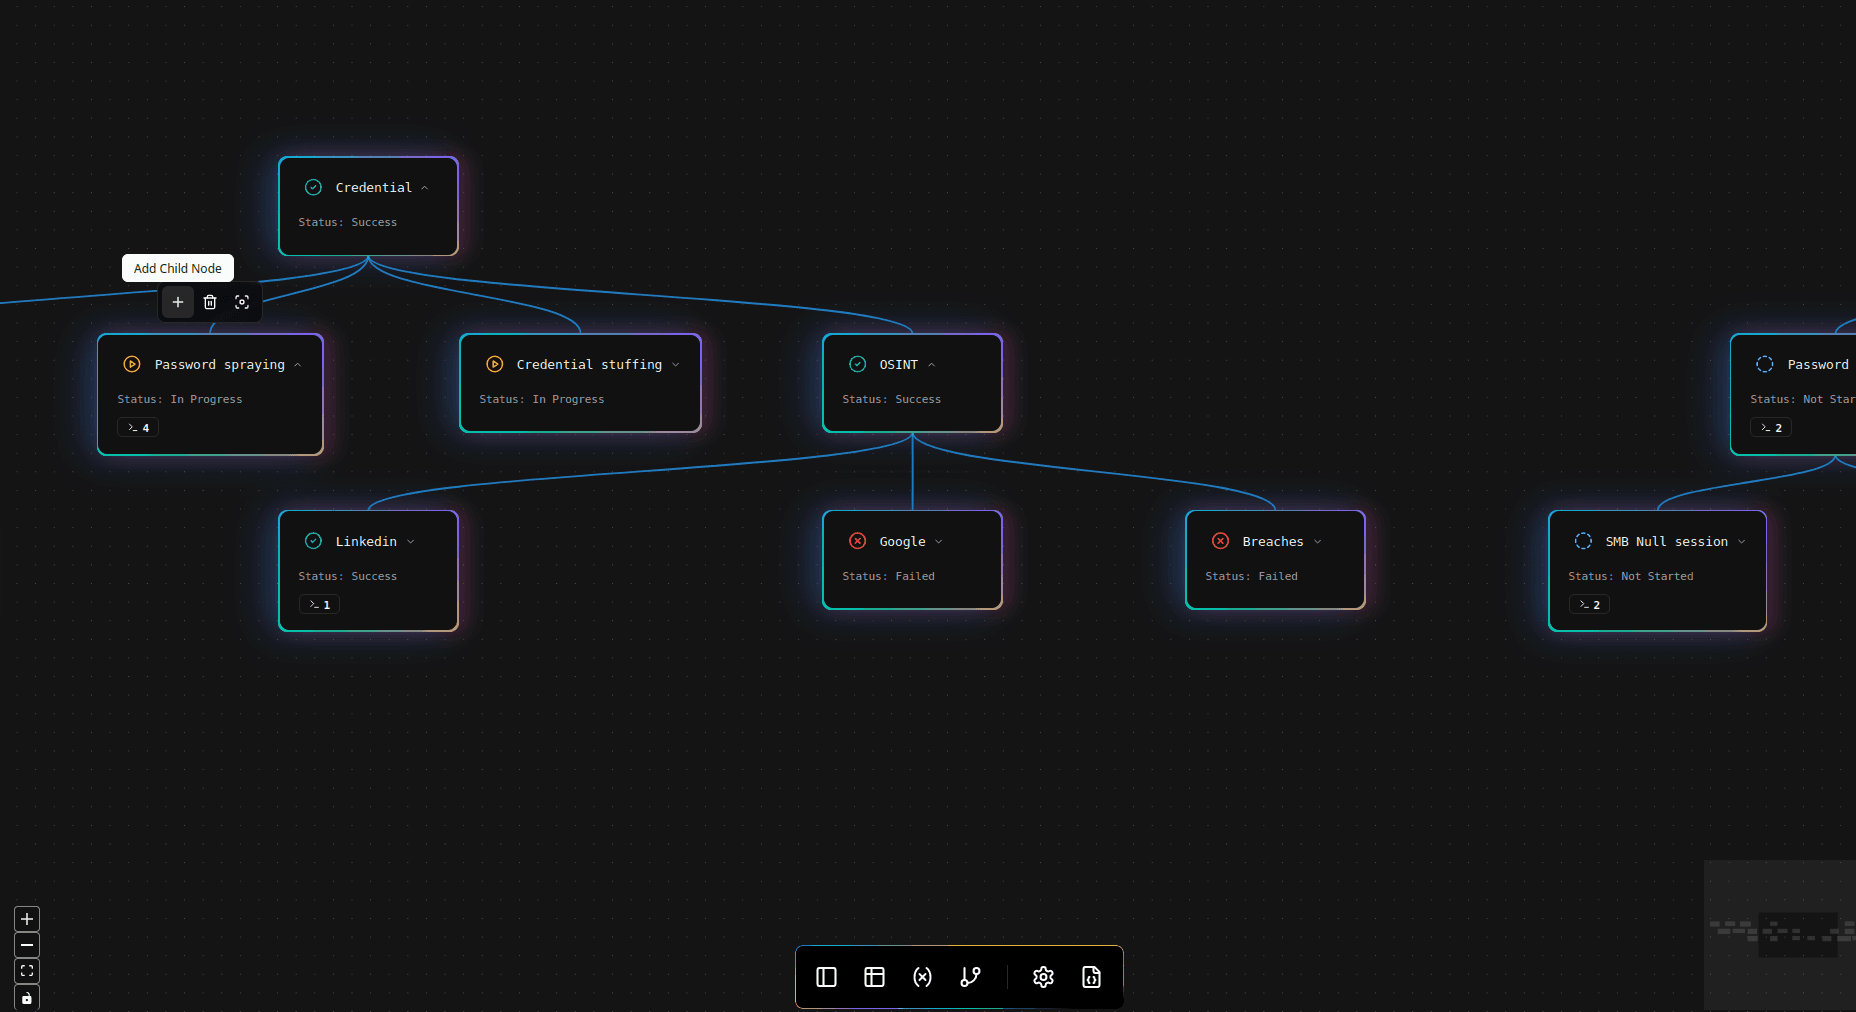Fit view using the fullscreen control
This screenshot has height=1012, width=1856.
point(26,971)
